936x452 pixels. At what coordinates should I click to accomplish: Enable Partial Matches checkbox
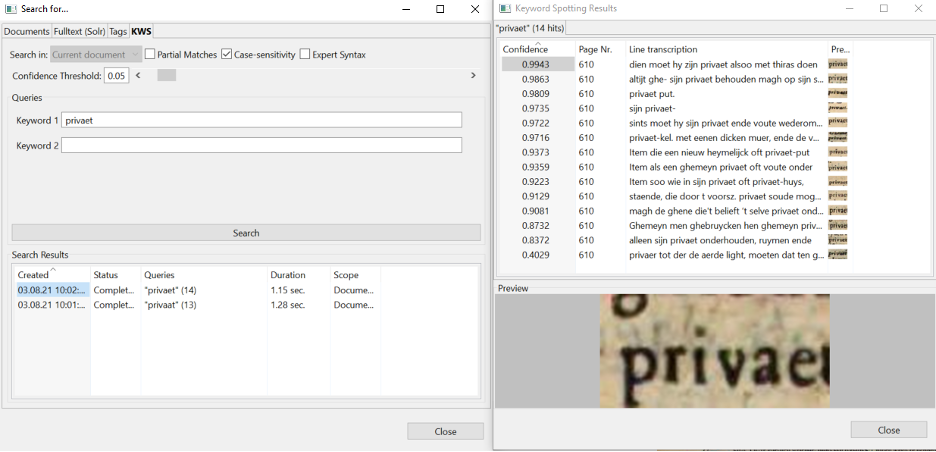pos(150,54)
